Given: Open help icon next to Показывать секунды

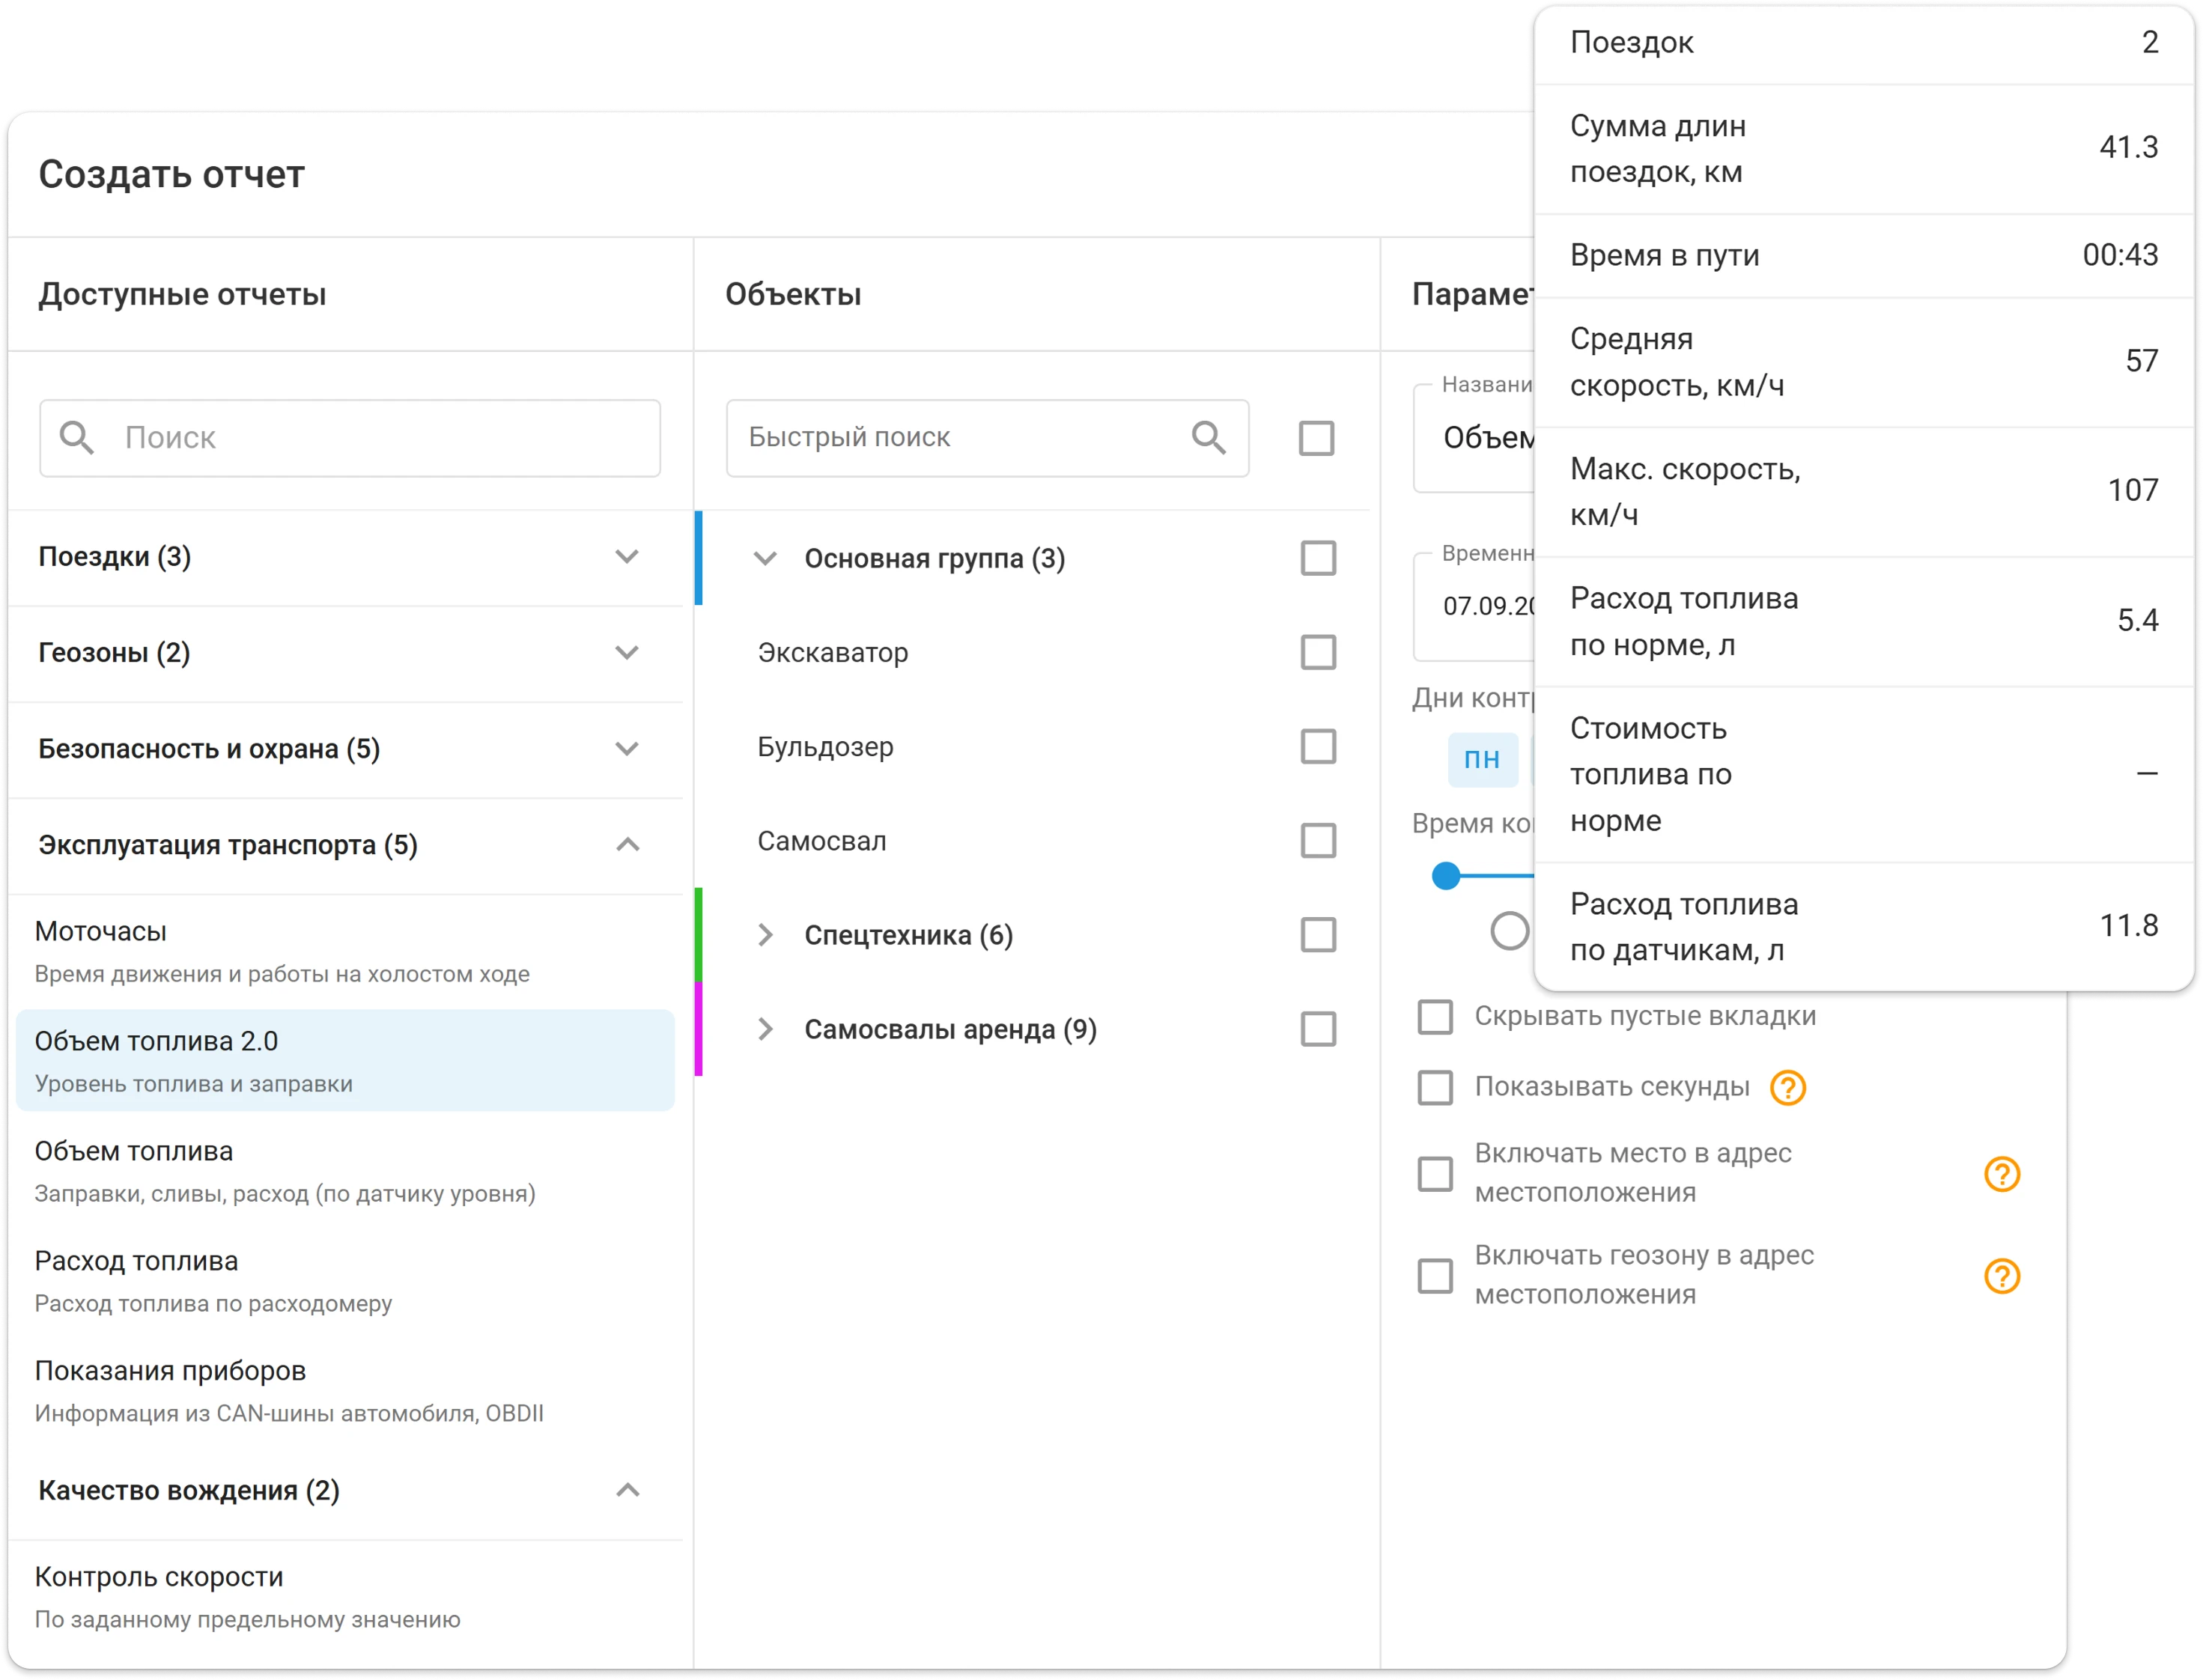Looking at the screenshot, I should (x=1787, y=1087).
